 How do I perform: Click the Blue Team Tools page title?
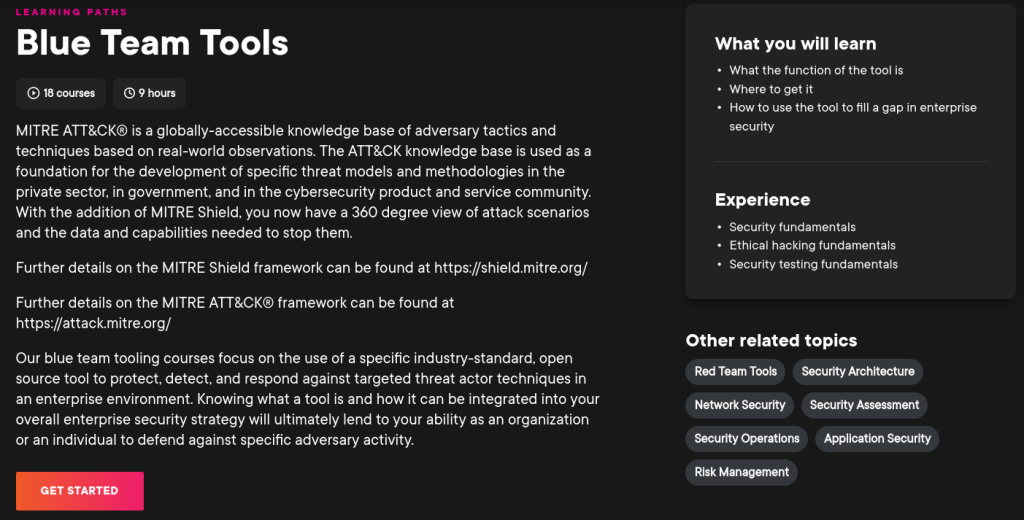tap(152, 43)
